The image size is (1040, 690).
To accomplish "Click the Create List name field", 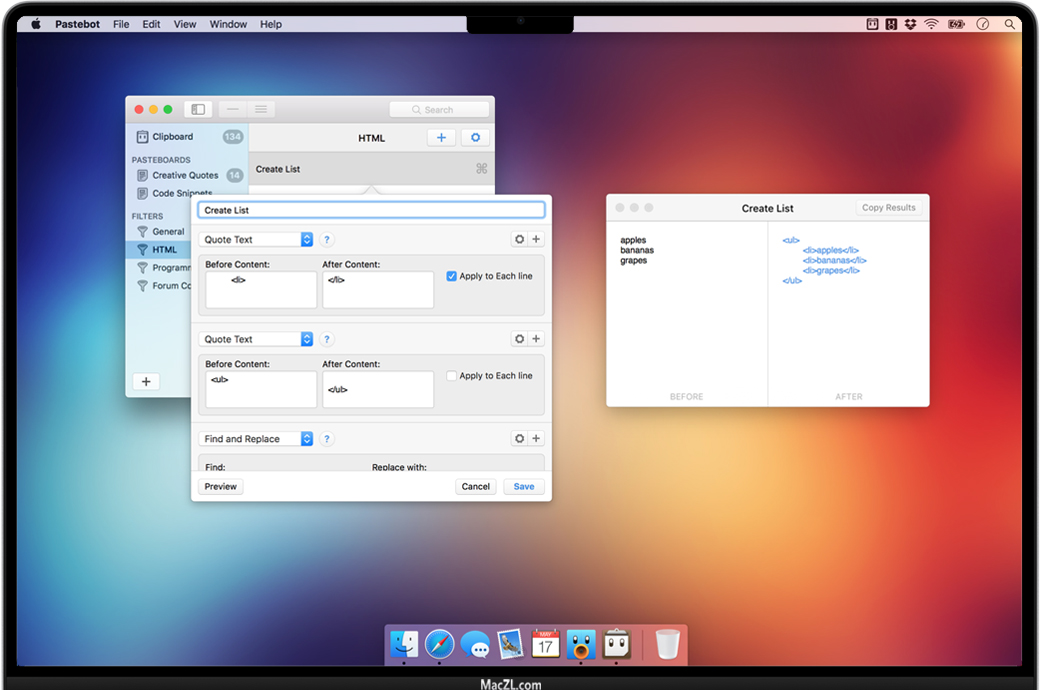I will 371,210.
